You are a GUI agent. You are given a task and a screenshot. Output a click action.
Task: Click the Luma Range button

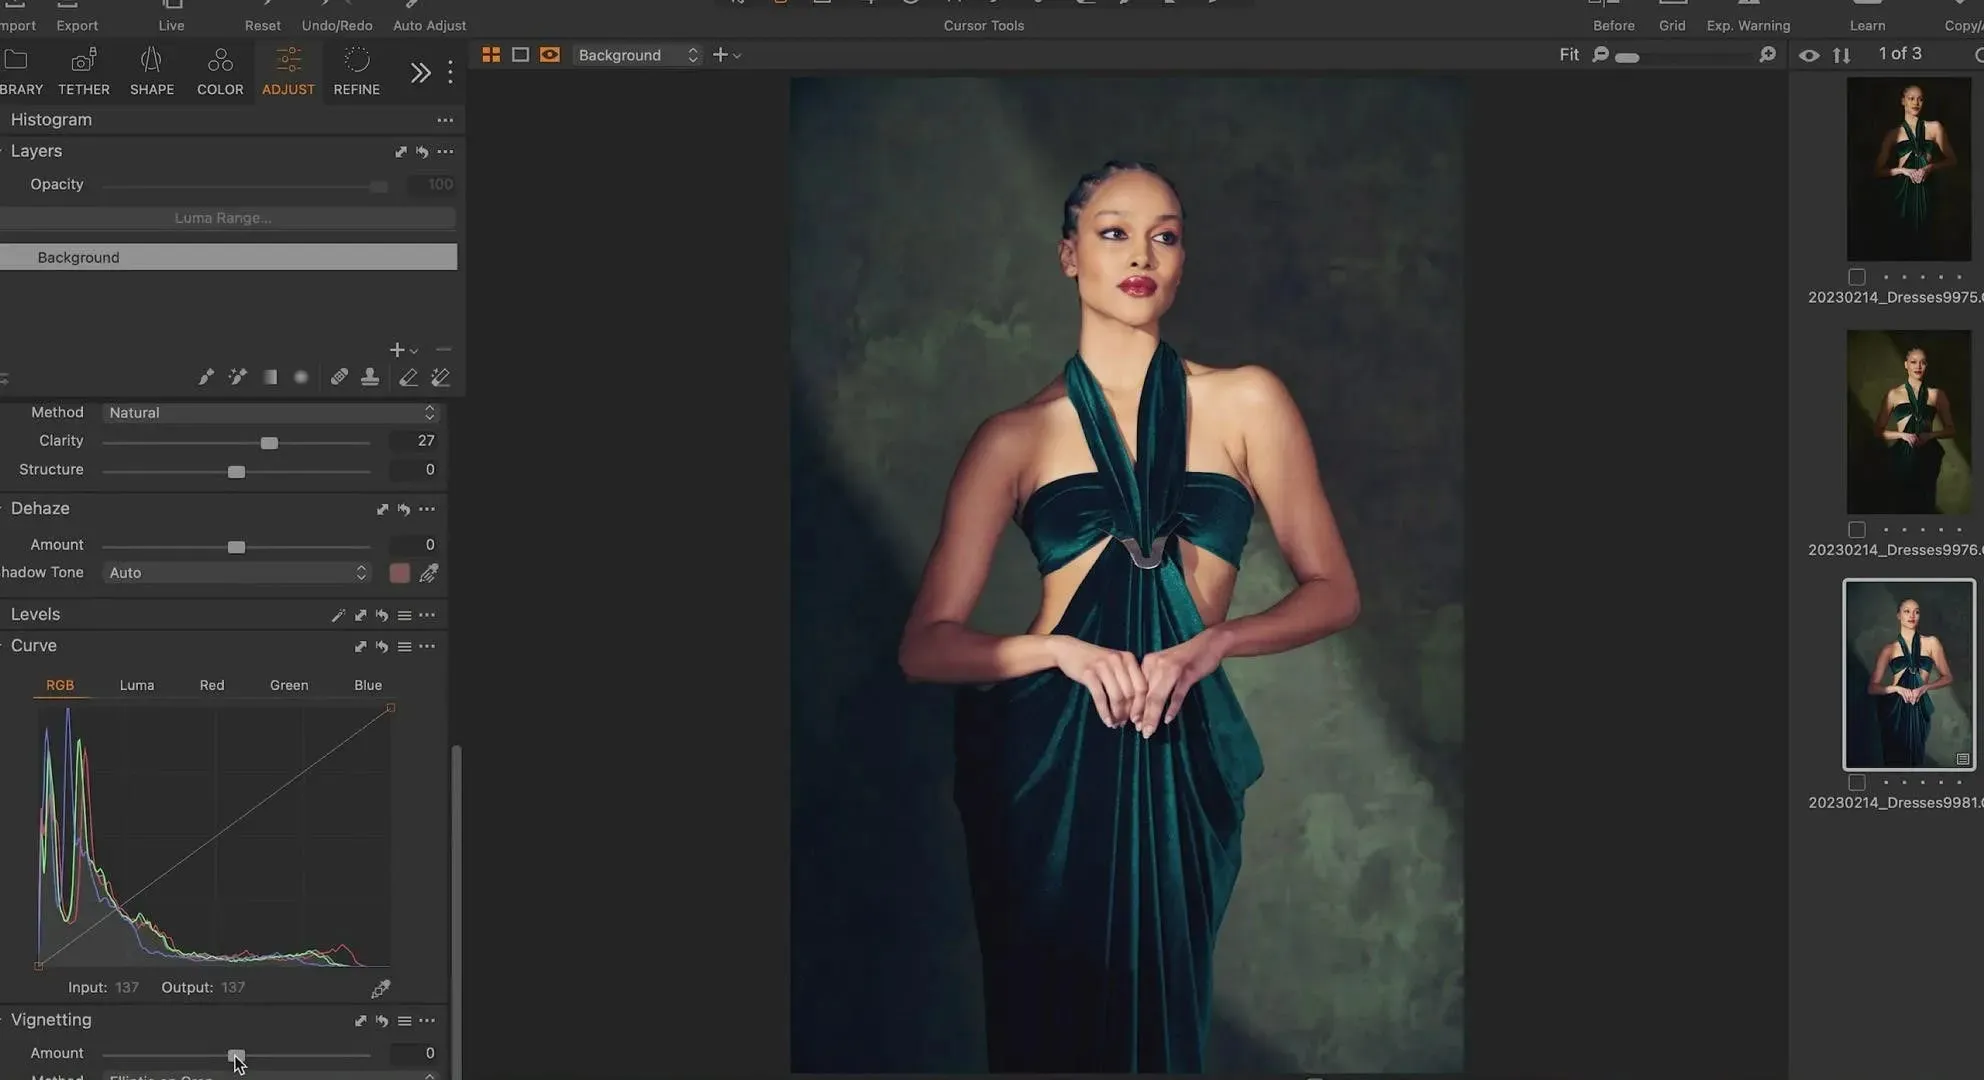[x=223, y=218]
